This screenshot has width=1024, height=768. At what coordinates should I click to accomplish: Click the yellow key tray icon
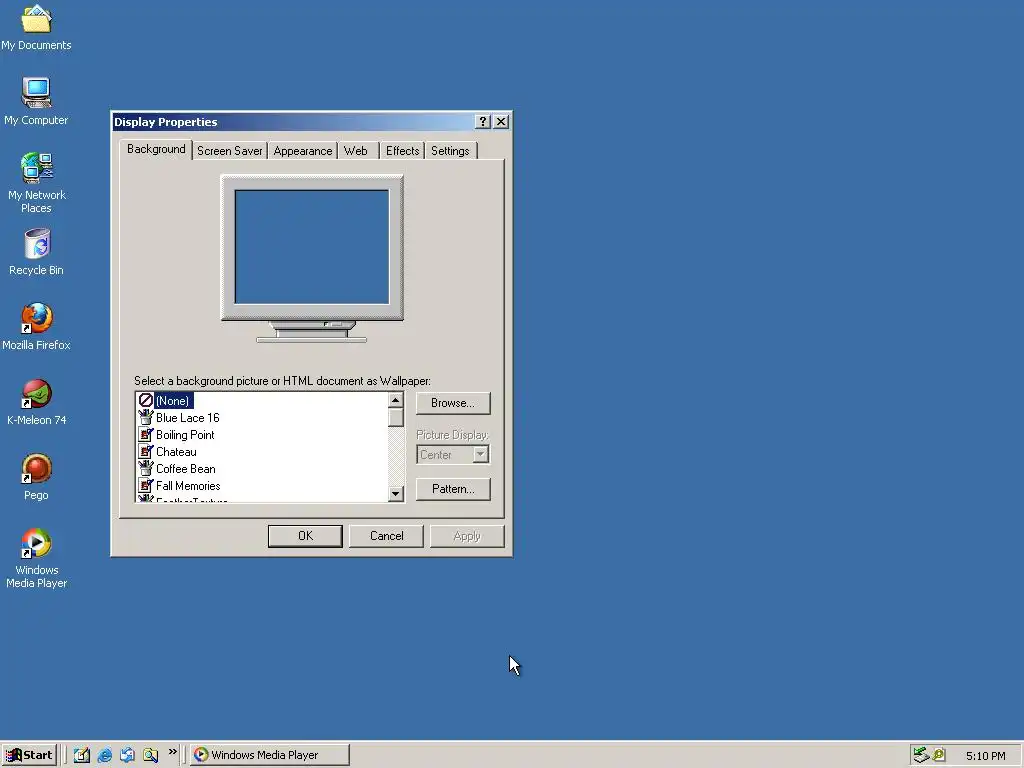pos(939,755)
